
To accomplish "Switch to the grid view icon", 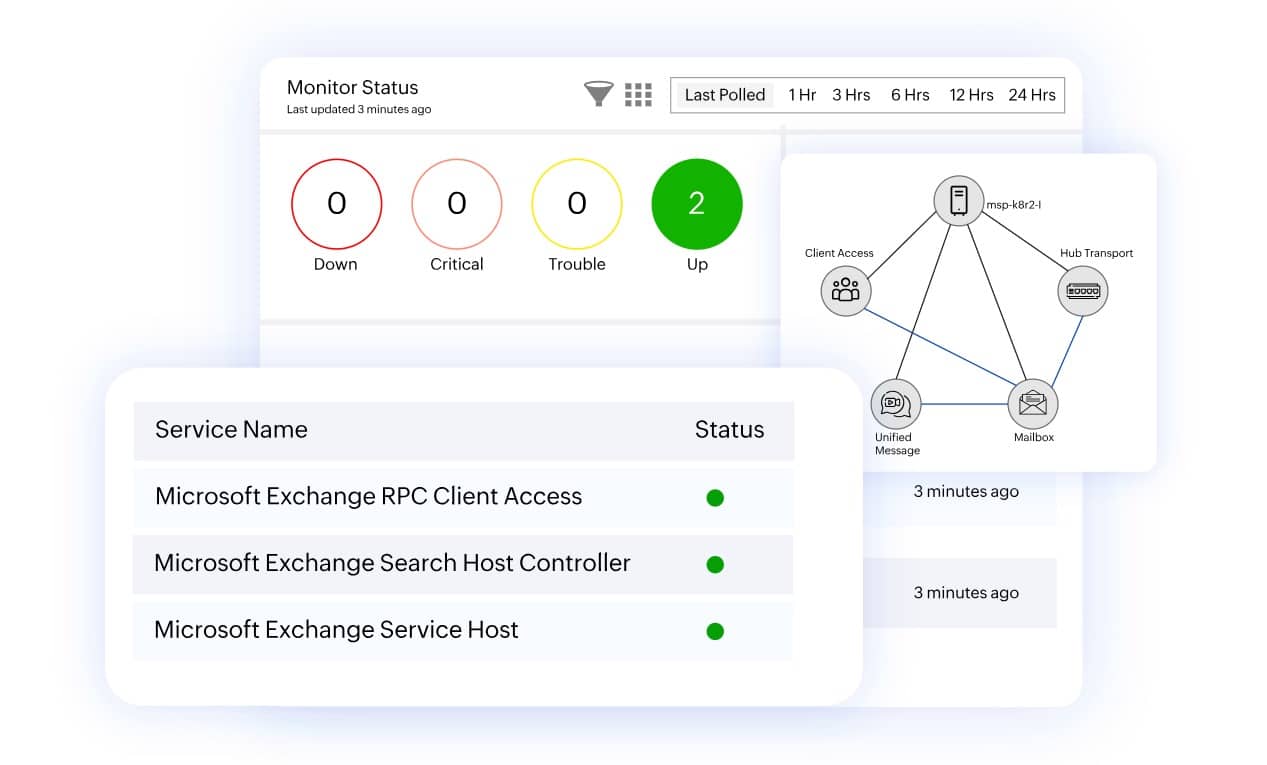I will pyautogui.click(x=638, y=95).
